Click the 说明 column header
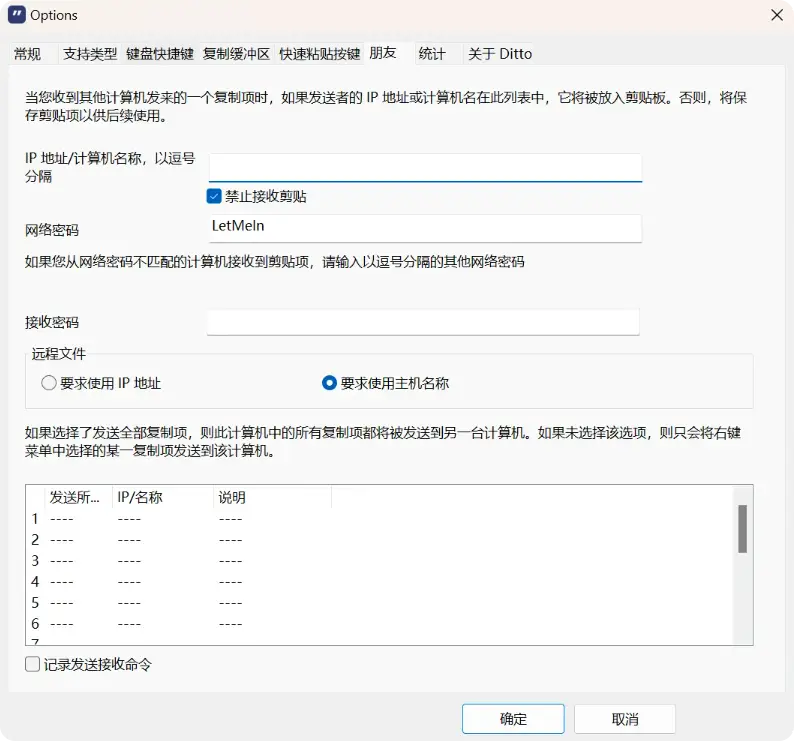 point(272,497)
